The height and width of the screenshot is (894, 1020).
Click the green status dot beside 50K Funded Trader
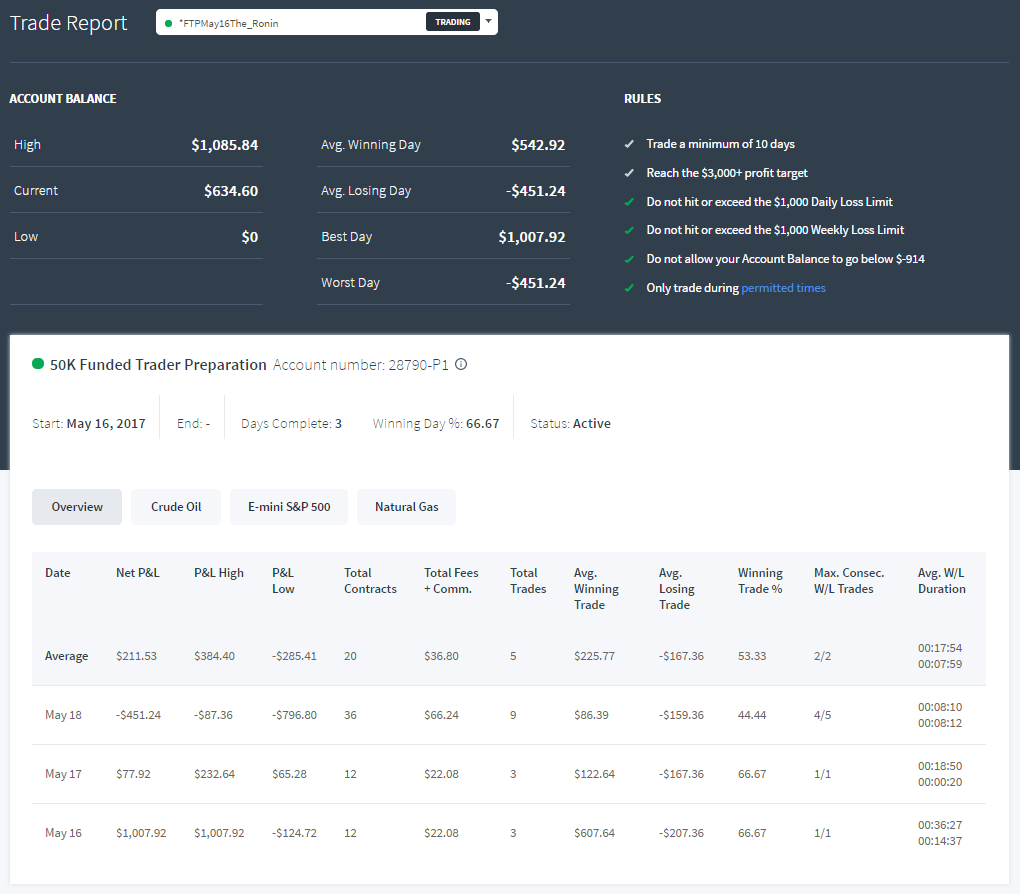pos(38,364)
